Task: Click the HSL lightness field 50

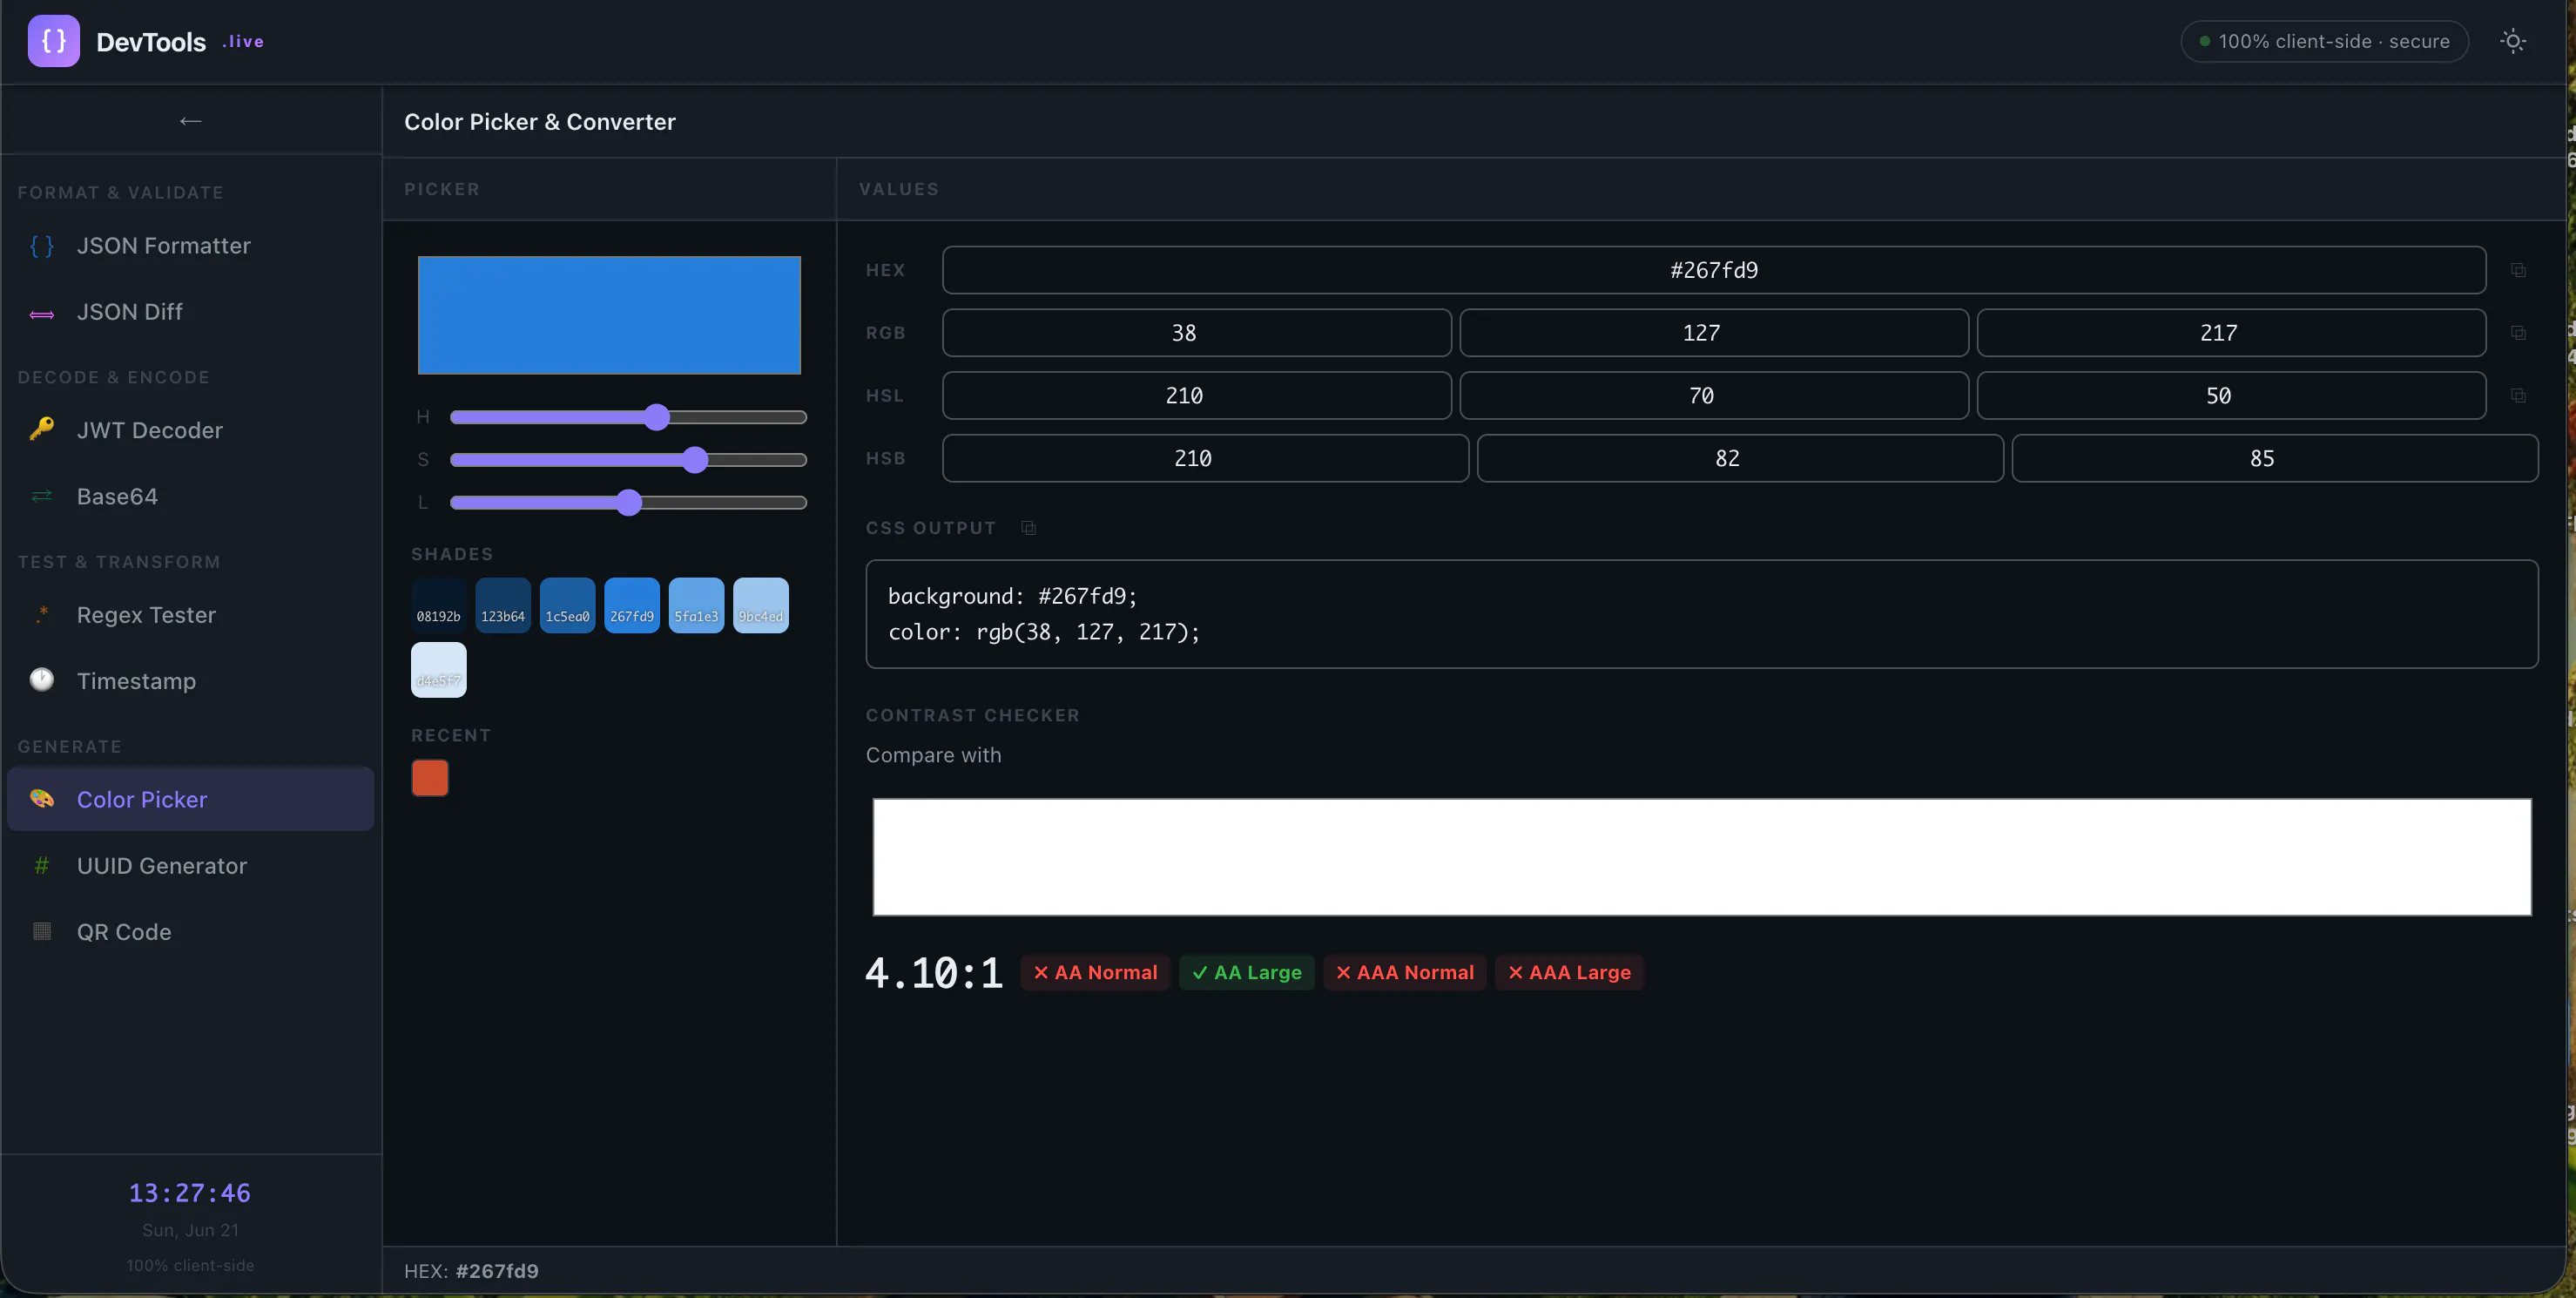Action: pyautogui.click(x=2231, y=396)
